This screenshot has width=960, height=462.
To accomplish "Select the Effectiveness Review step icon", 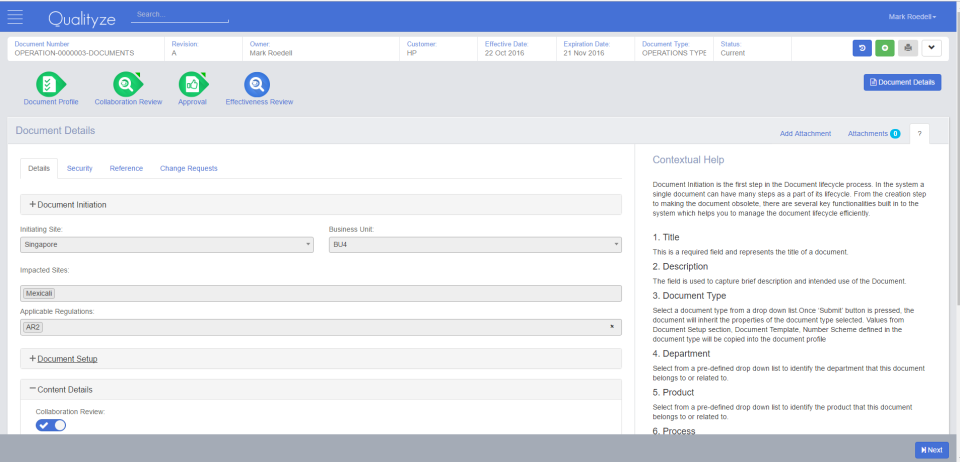I will (x=257, y=84).
